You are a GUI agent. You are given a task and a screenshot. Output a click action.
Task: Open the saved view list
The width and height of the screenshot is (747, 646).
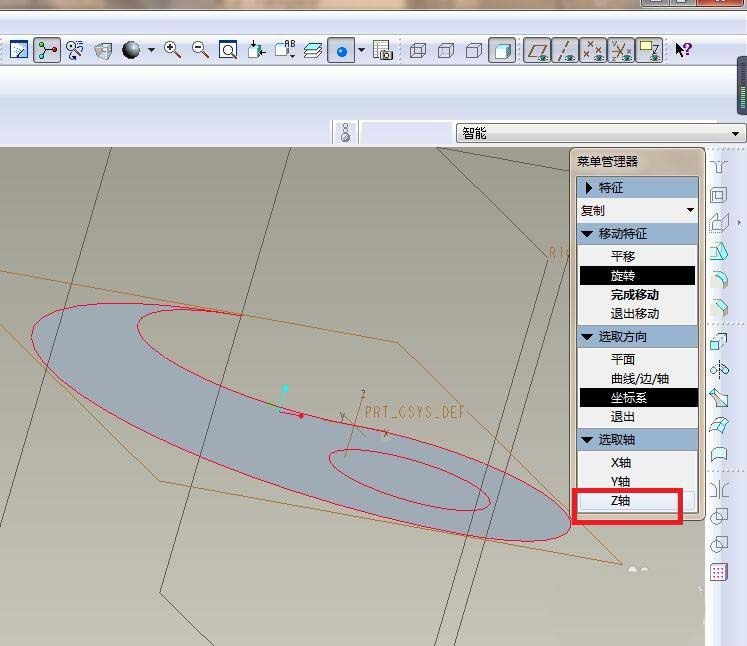pos(285,49)
